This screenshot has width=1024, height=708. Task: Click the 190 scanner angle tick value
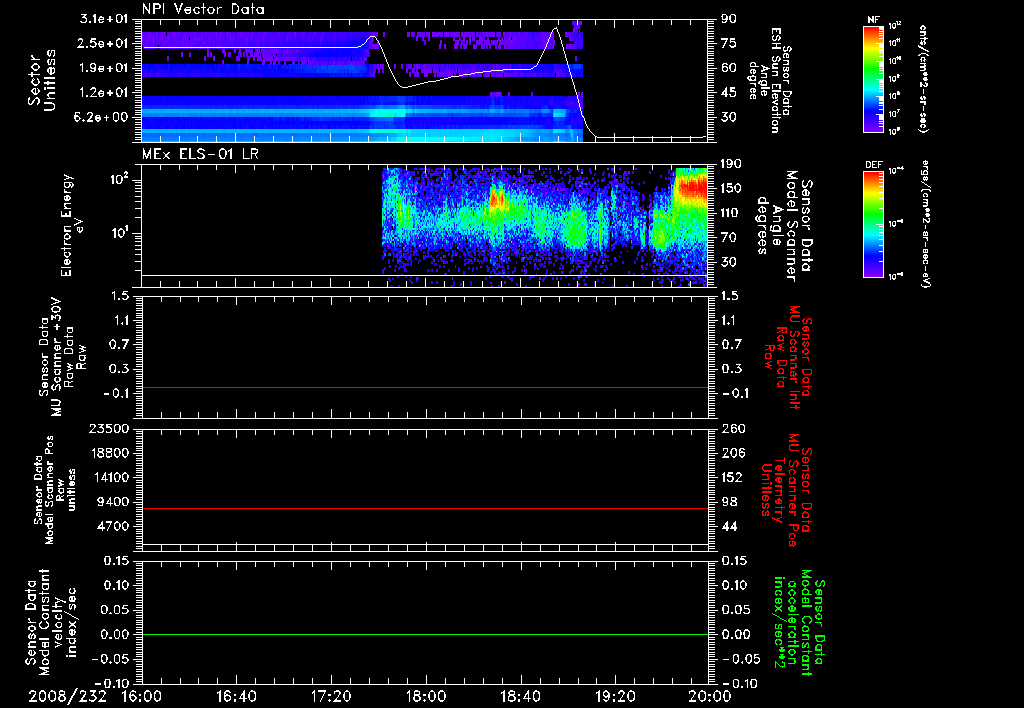tap(732, 163)
